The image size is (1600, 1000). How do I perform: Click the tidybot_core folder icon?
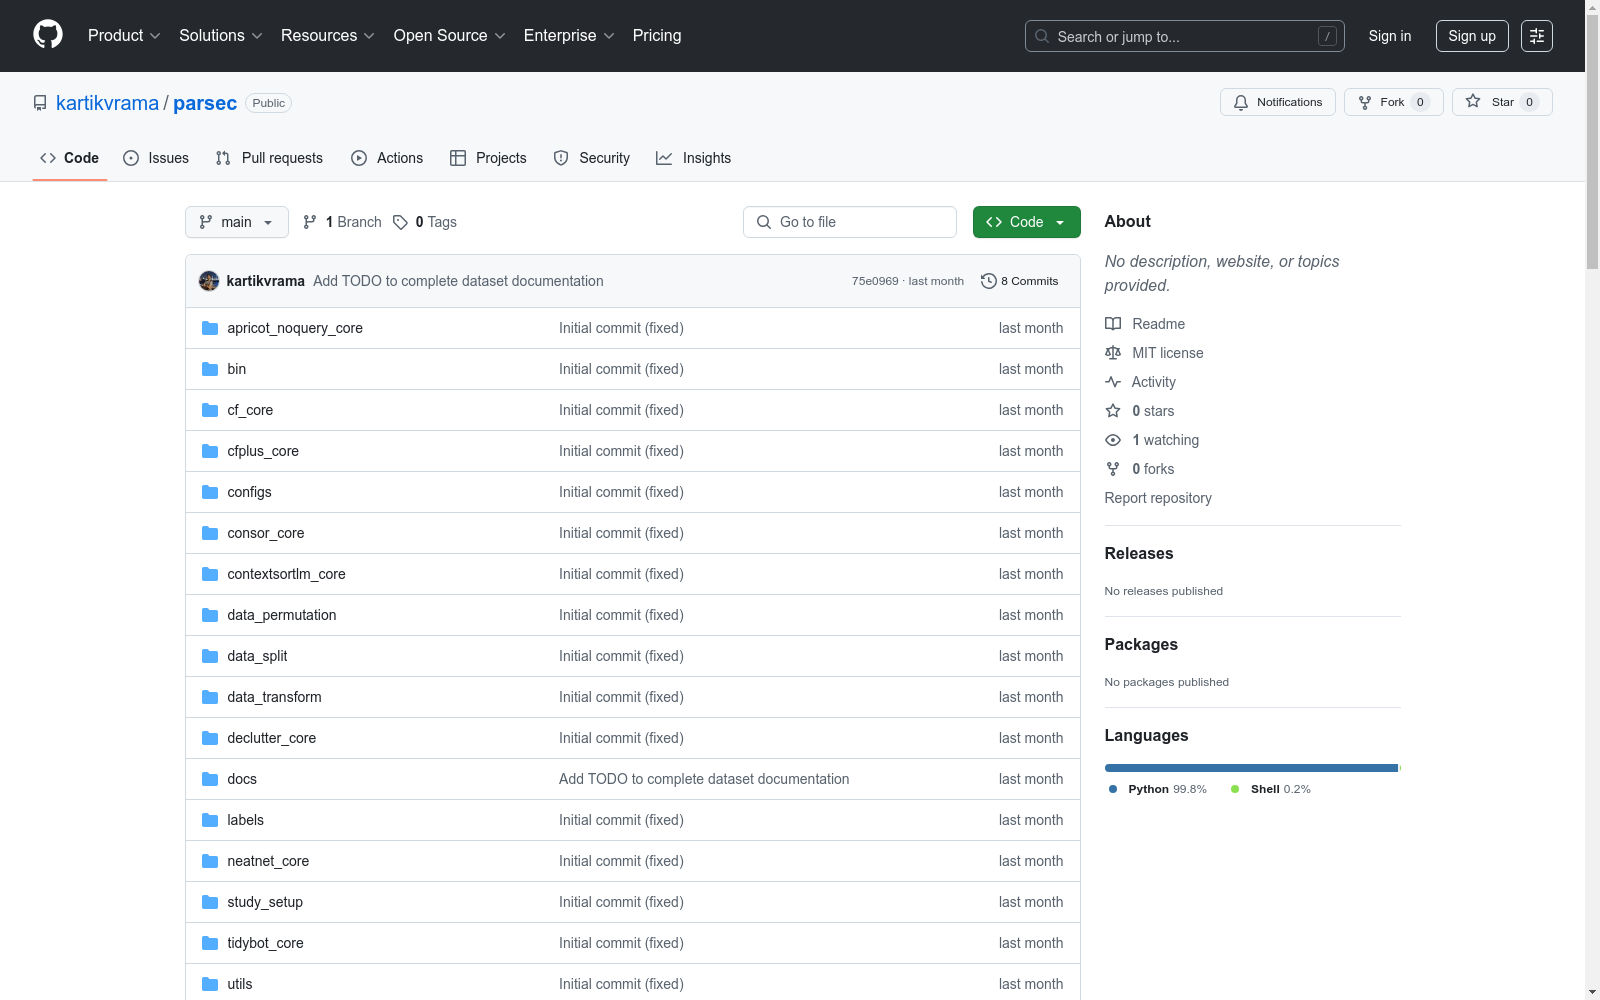[210, 943]
